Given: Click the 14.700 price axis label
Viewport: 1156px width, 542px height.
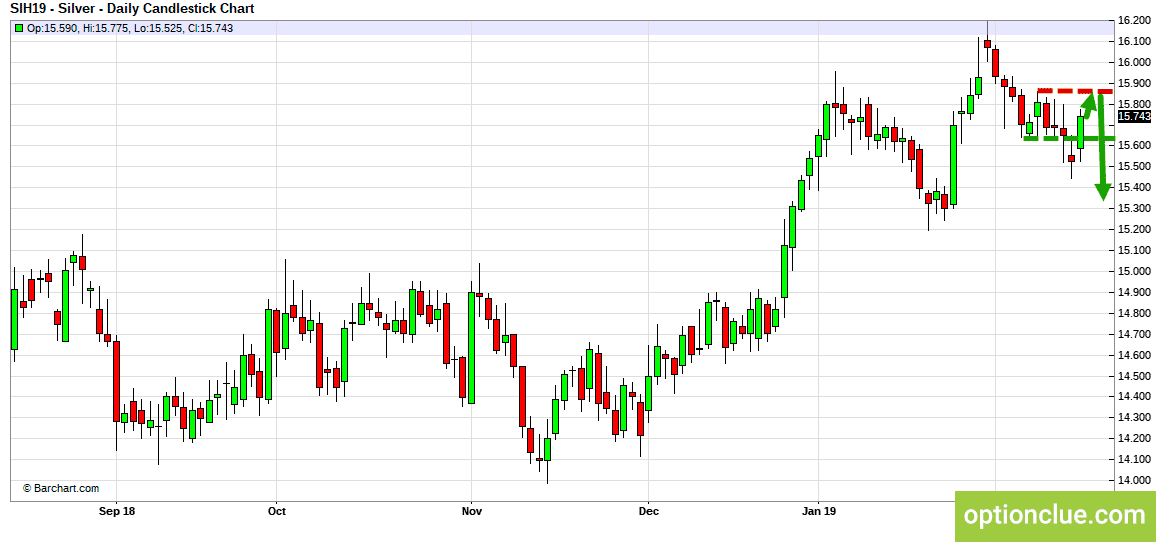Looking at the screenshot, I should [x=1135, y=334].
